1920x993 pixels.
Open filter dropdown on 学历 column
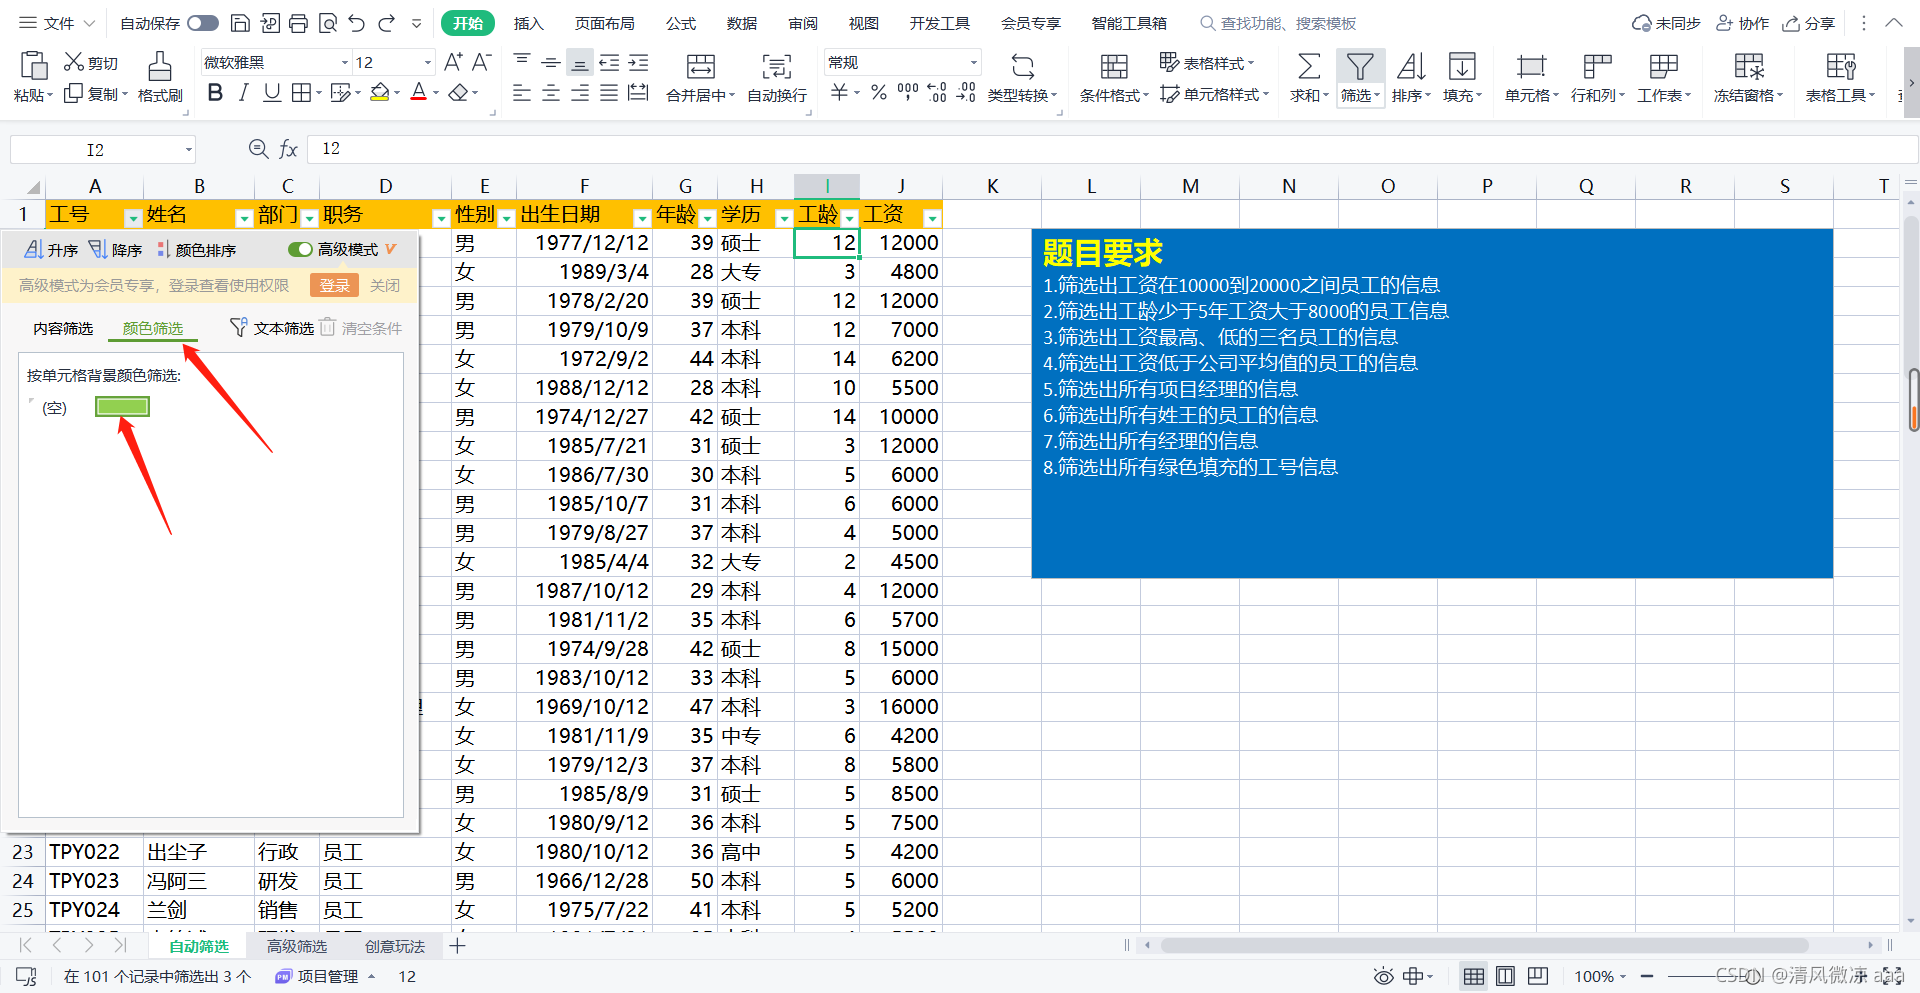784,217
